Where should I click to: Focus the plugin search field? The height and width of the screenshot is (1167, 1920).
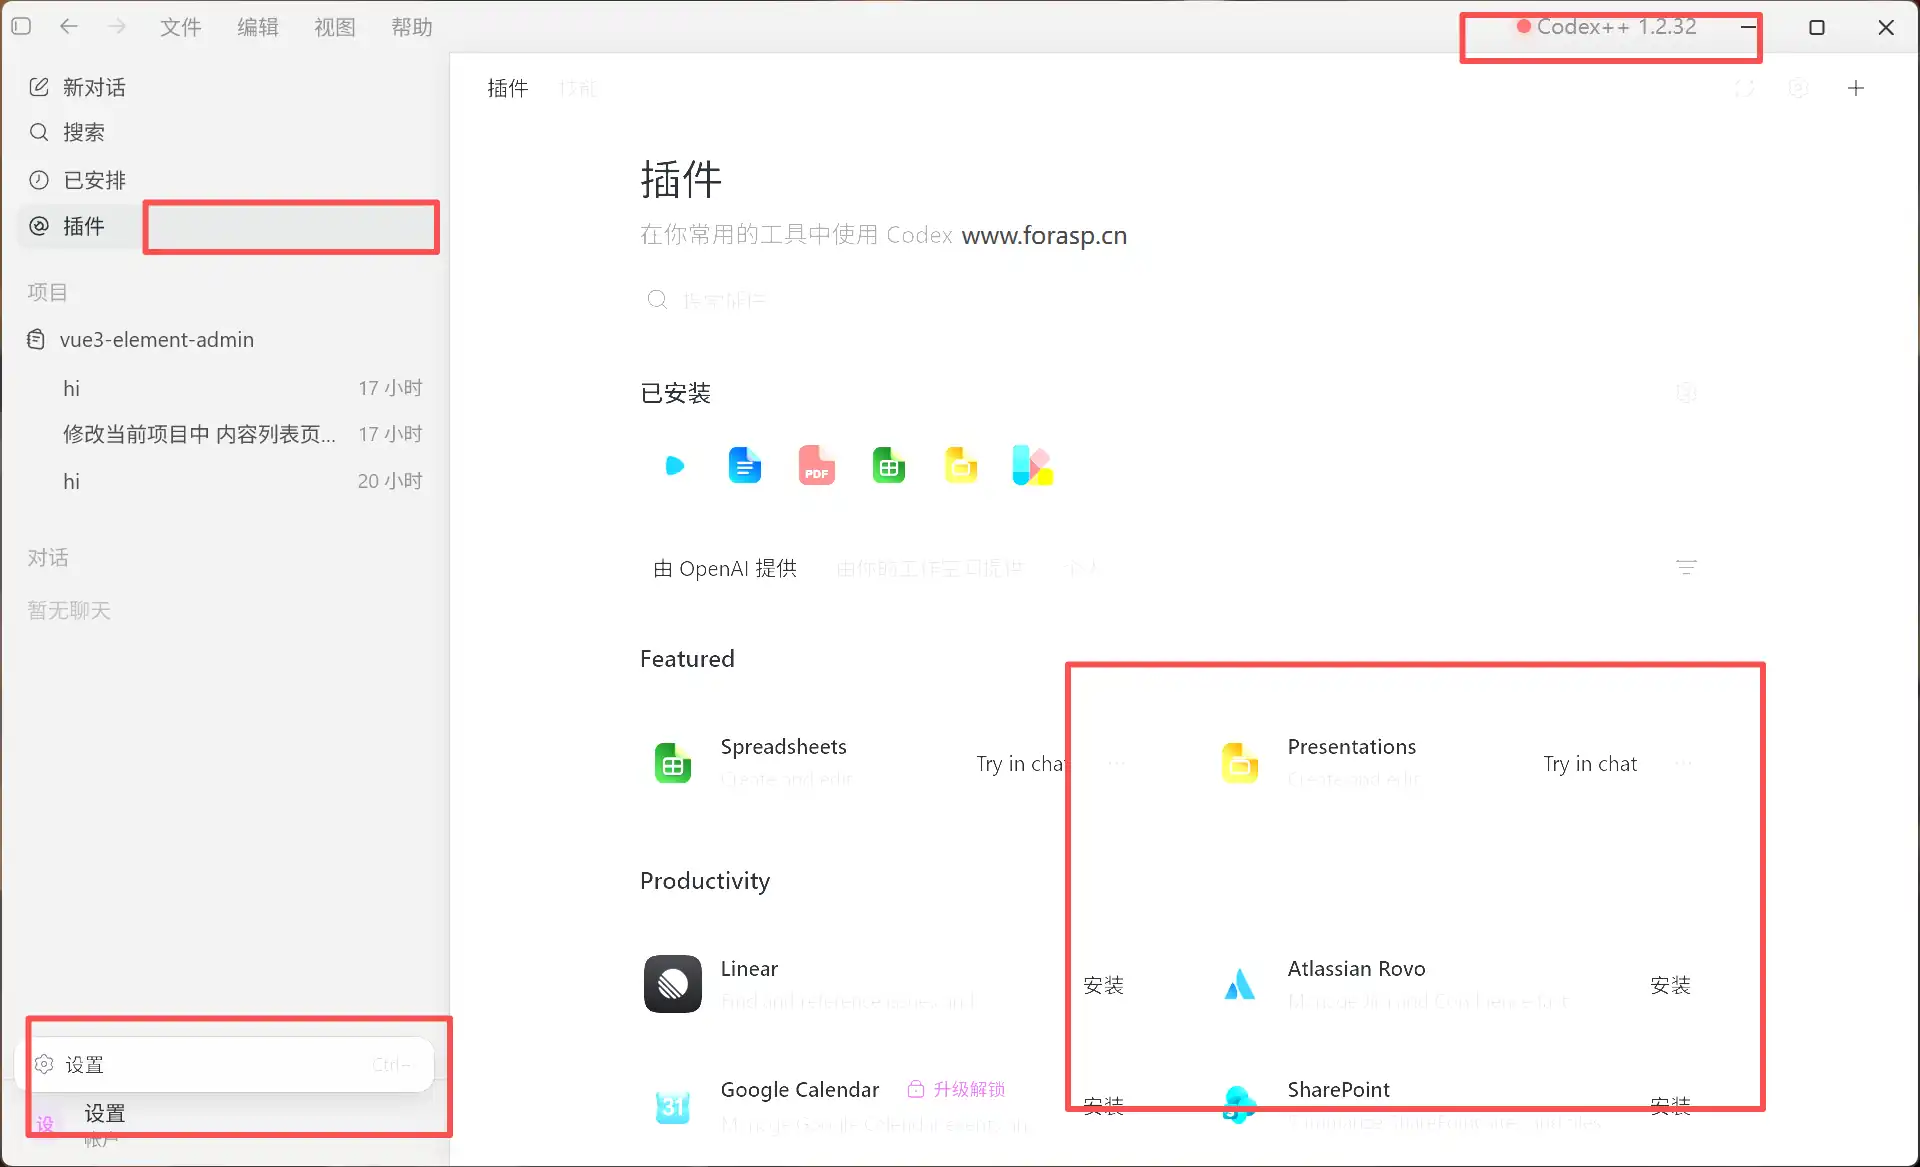pos(1170,300)
